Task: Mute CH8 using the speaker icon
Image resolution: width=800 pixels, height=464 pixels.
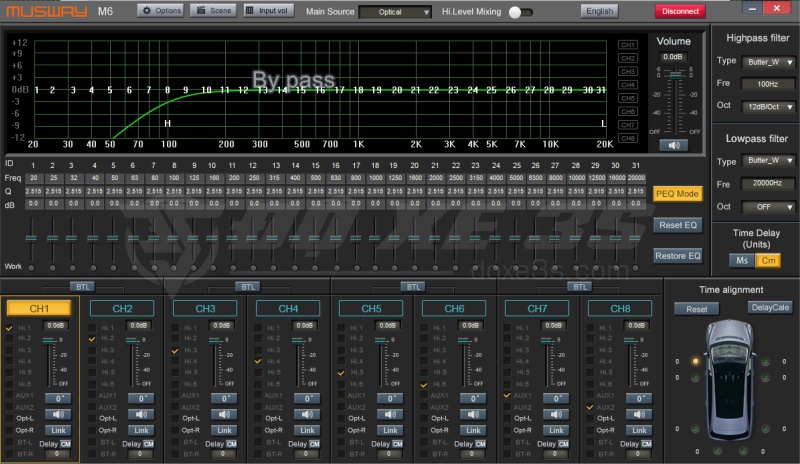Action: click(x=638, y=414)
